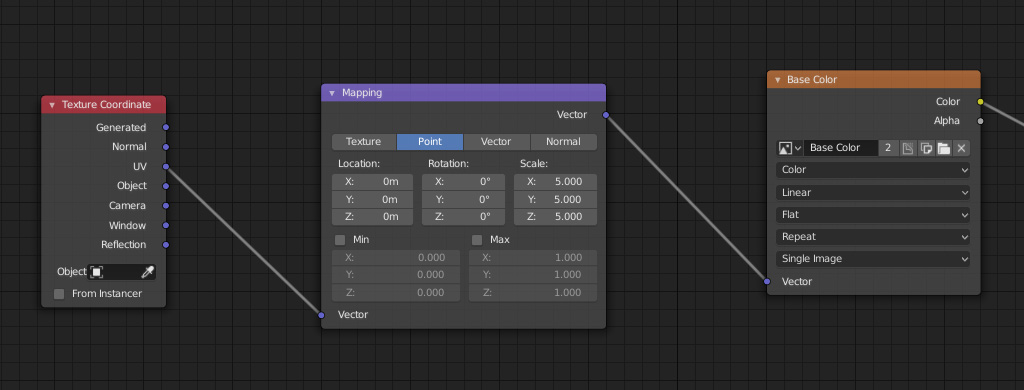Click the new image copy icon

point(925,148)
